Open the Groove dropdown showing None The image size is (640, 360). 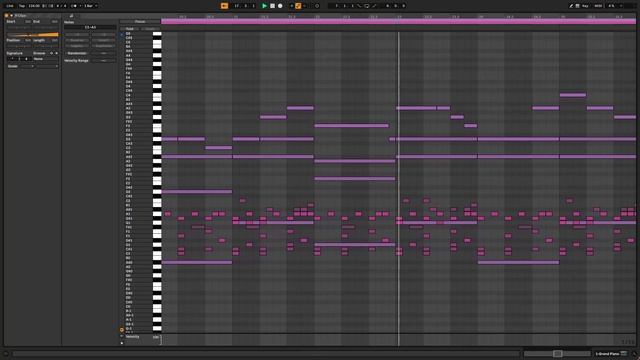tap(46, 59)
